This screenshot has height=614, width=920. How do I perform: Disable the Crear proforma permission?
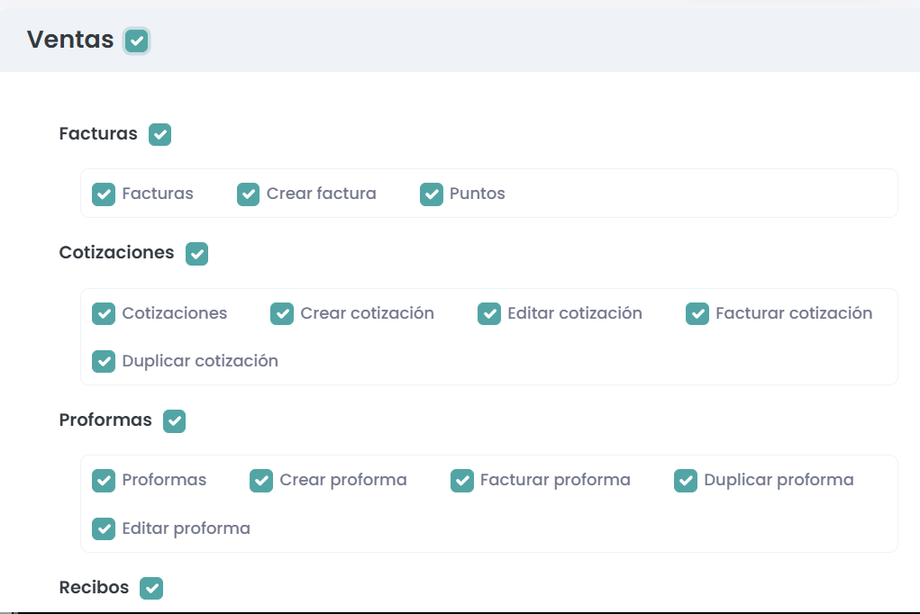click(261, 481)
